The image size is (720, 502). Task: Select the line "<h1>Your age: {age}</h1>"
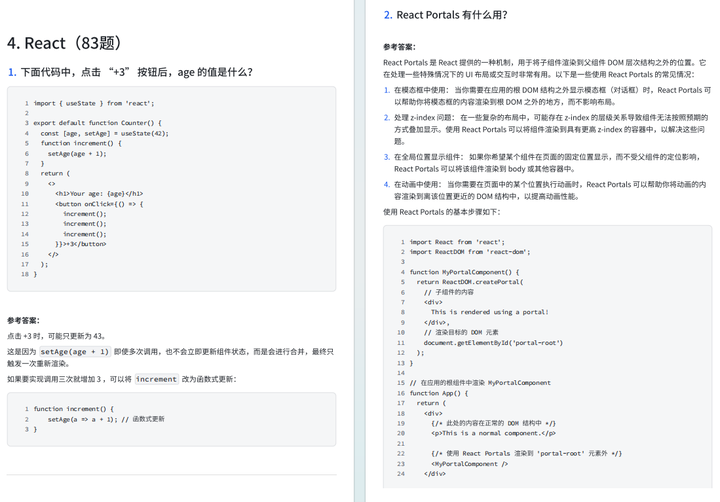(x=99, y=193)
